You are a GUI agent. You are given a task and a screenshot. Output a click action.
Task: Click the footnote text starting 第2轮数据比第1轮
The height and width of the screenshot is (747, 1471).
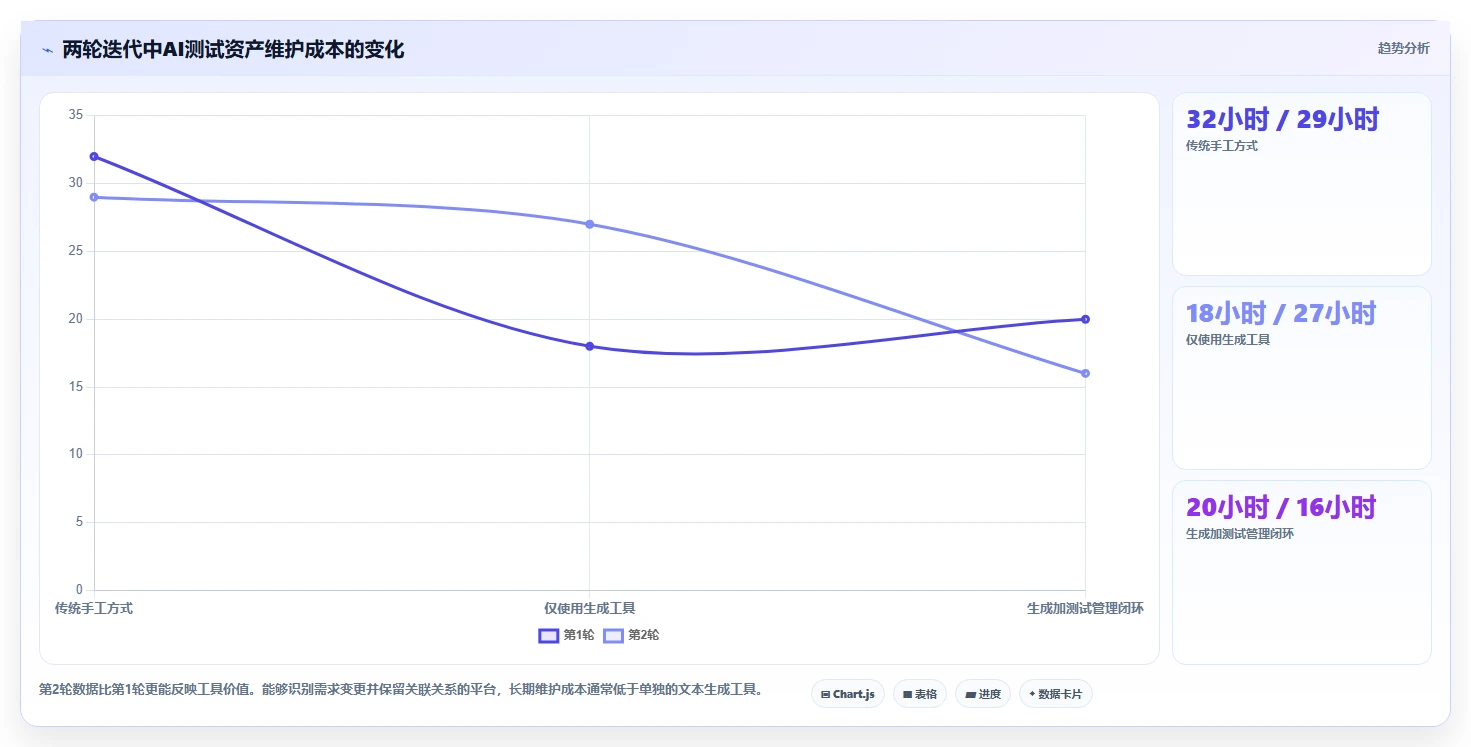pyautogui.click(x=402, y=689)
